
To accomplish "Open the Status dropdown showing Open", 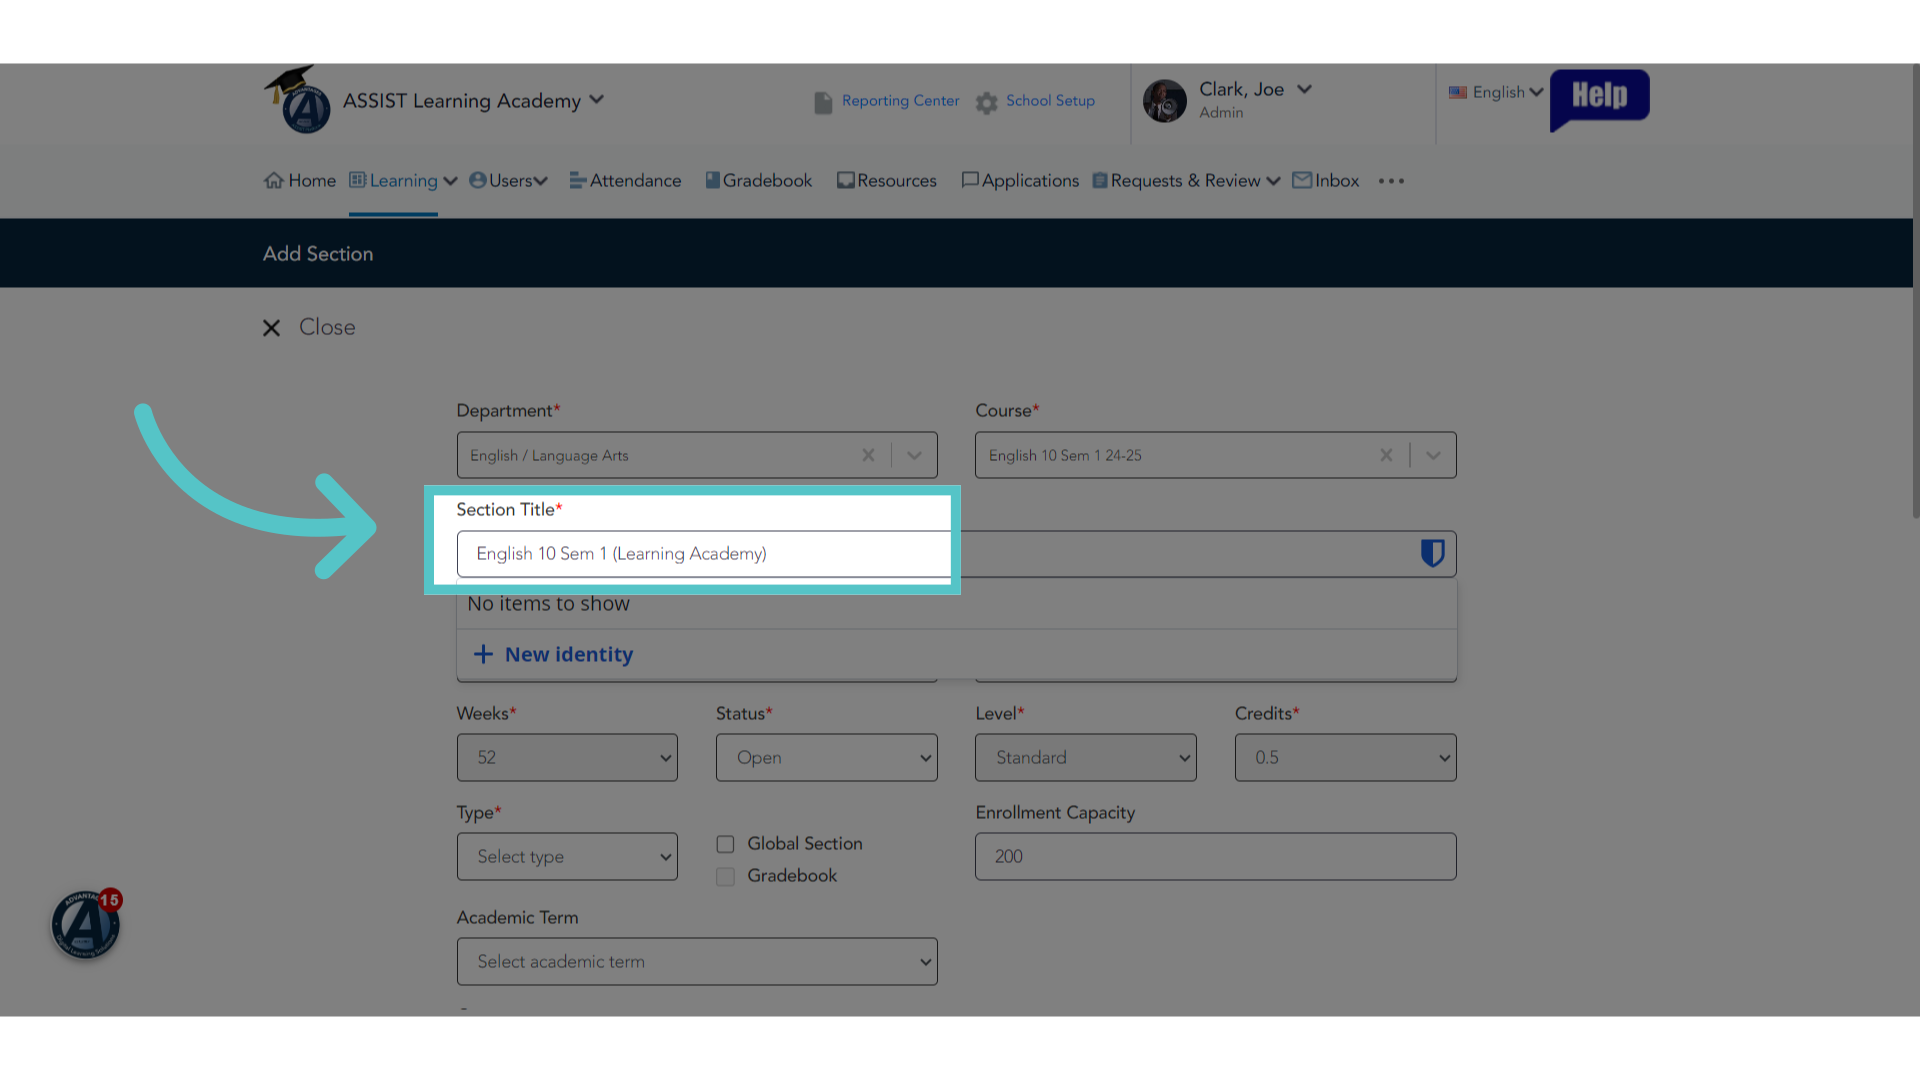I will pos(826,757).
